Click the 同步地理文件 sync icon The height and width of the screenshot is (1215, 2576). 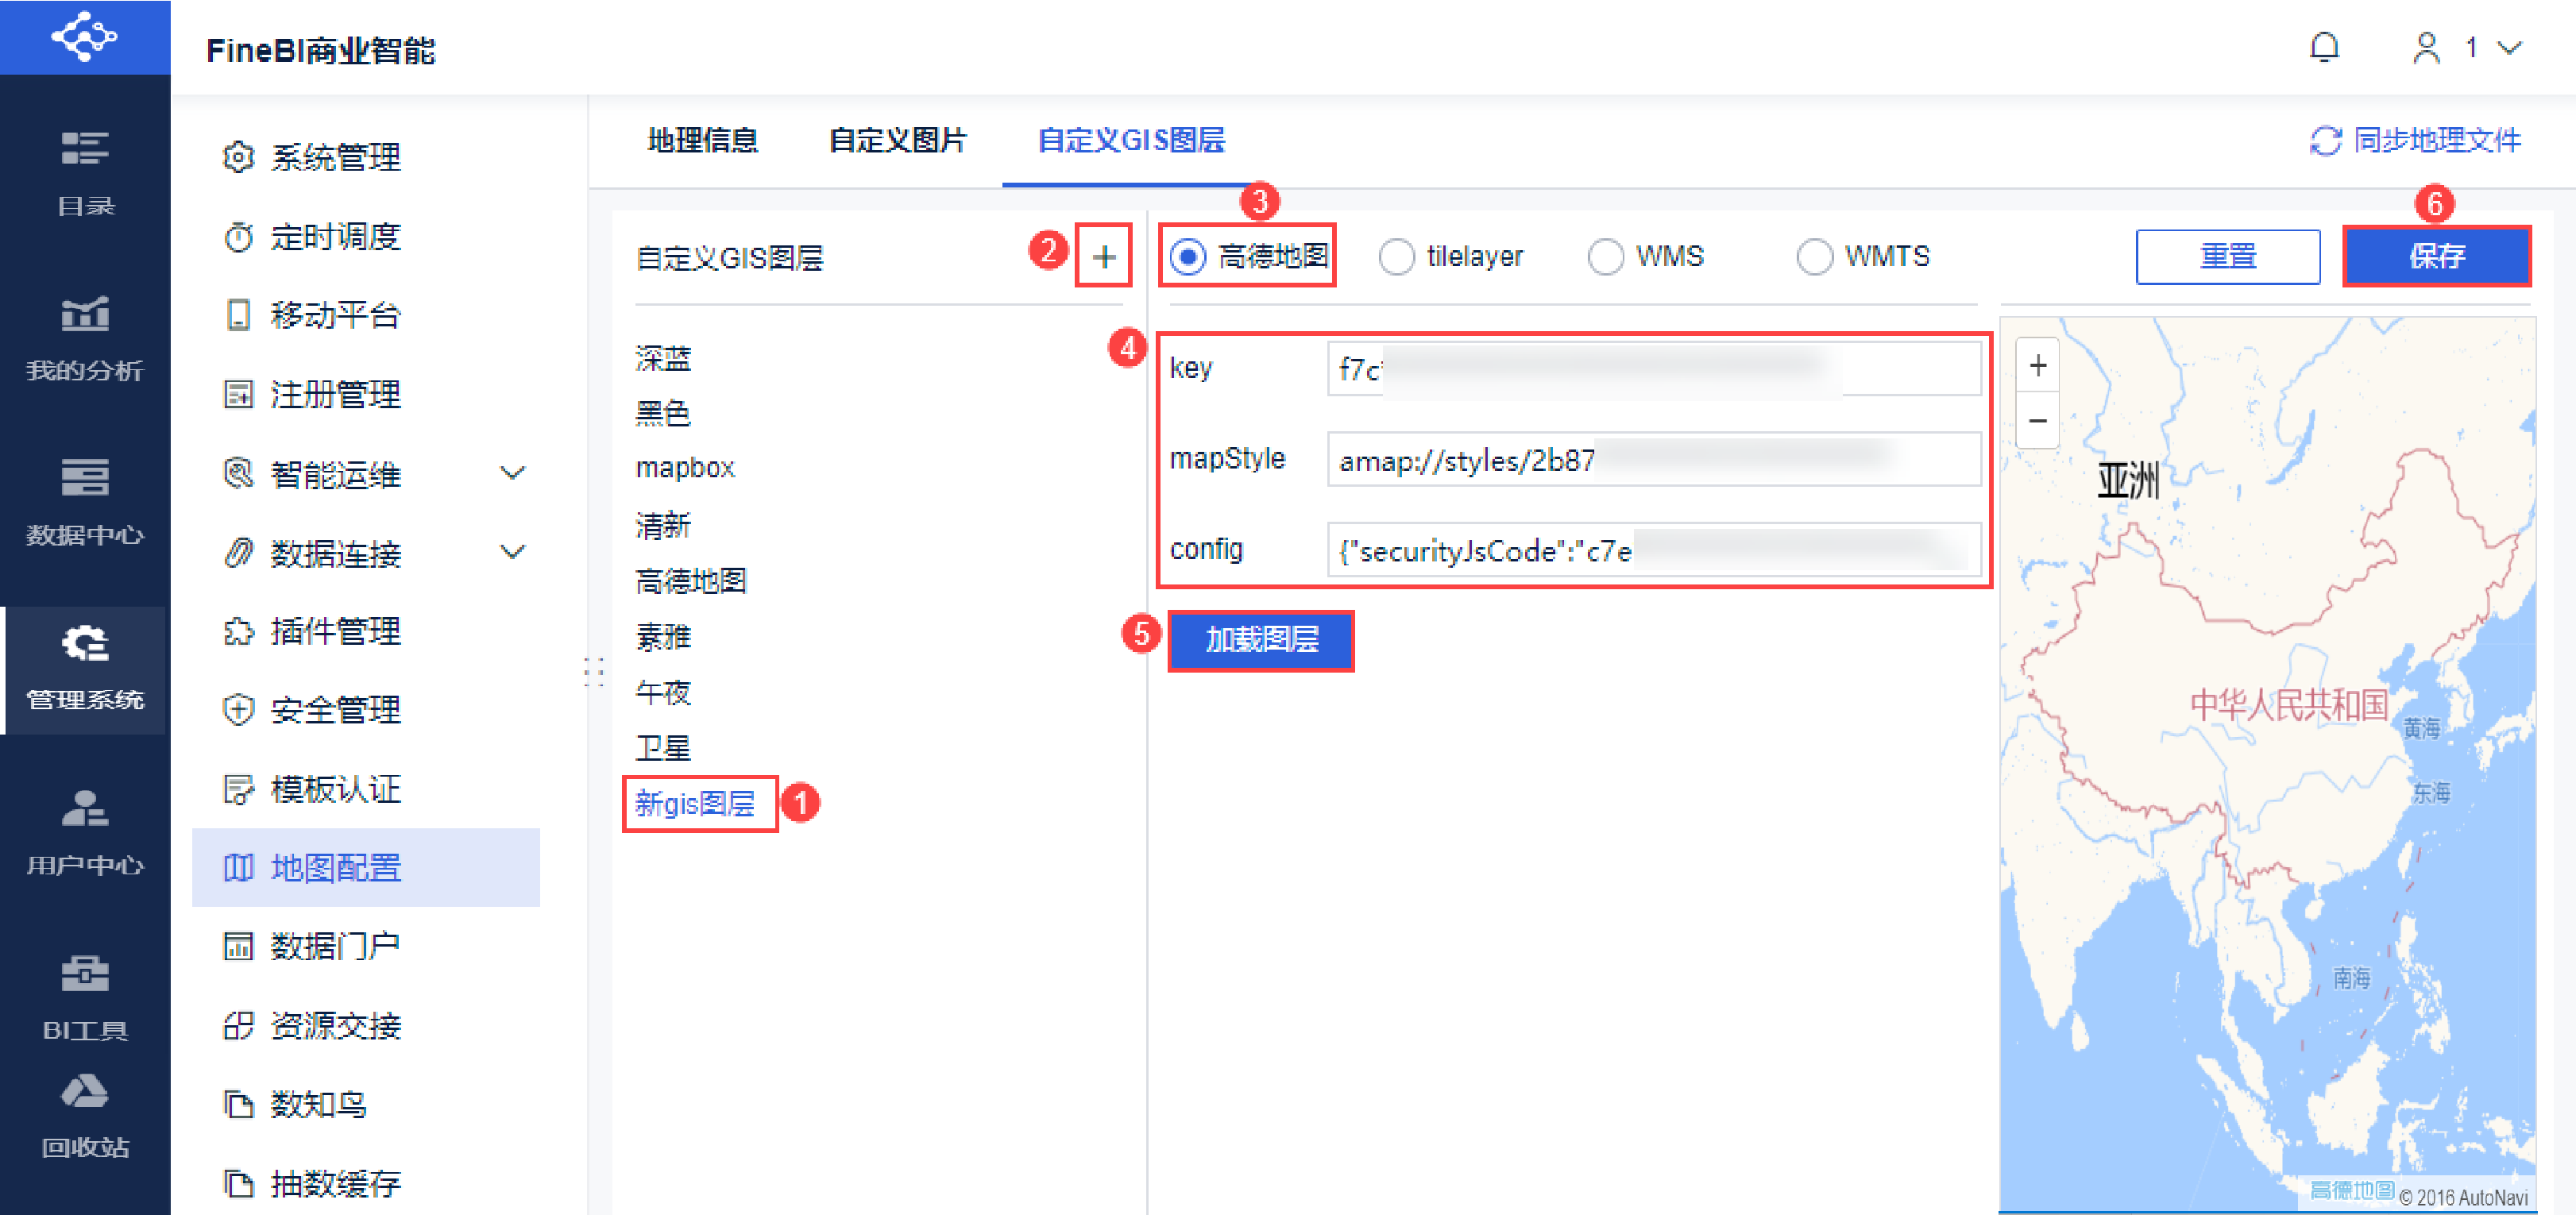pyautogui.click(x=2325, y=141)
